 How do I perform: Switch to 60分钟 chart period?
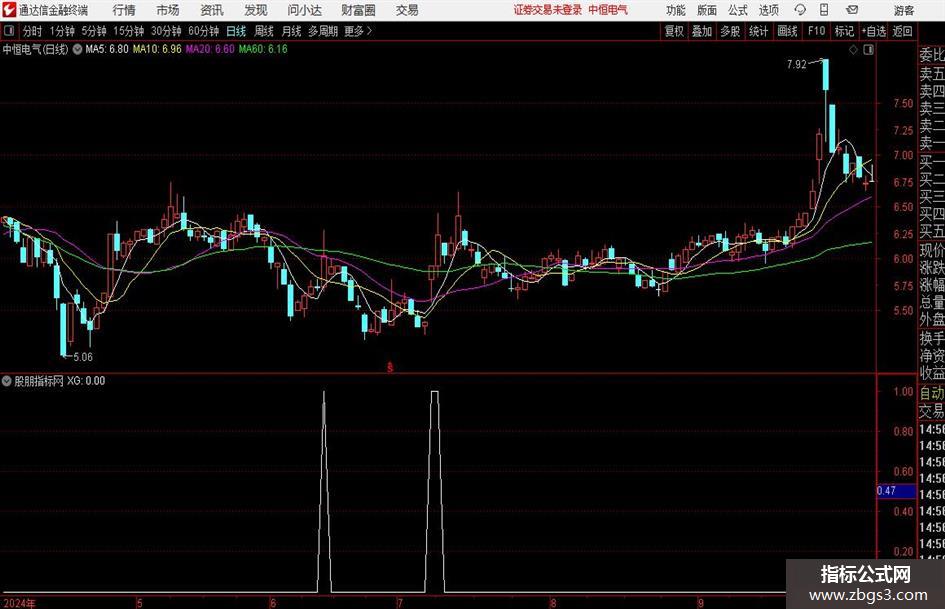pyautogui.click(x=203, y=31)
